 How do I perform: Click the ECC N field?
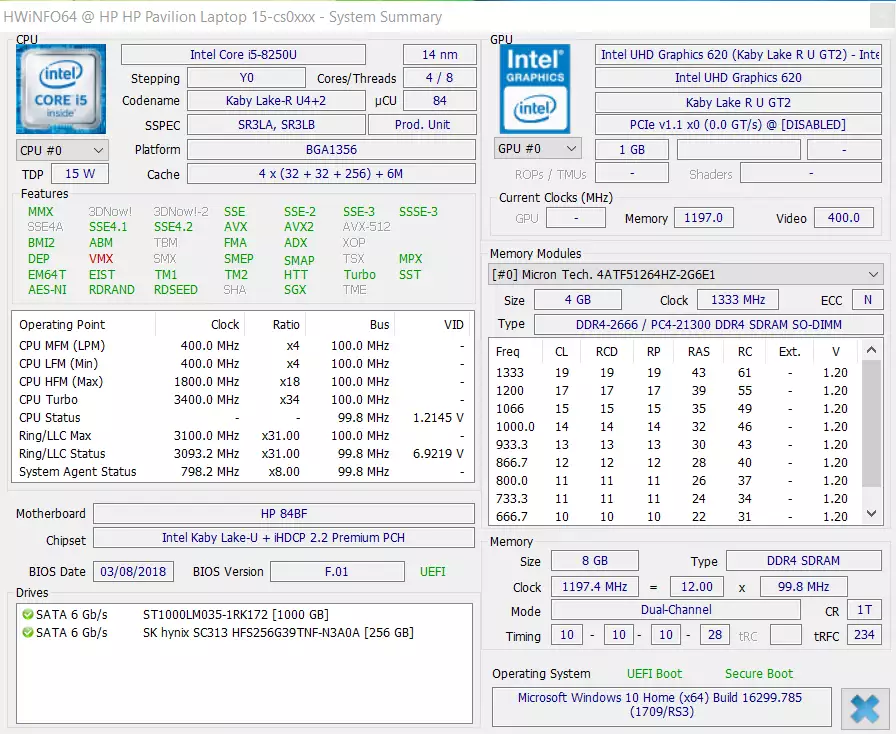pyautogui.click(x=867, y=300)
